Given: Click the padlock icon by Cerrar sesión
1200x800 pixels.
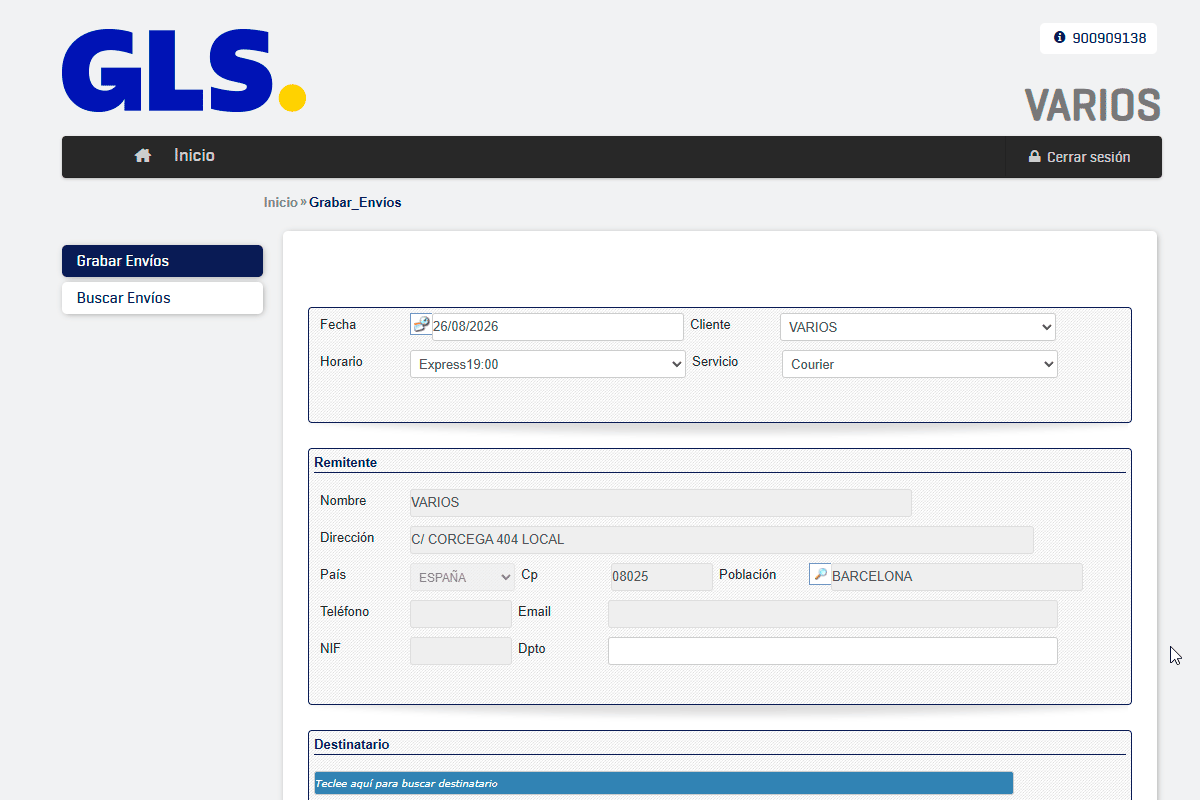Looking at the screenshot, I should click(1035, 157).
